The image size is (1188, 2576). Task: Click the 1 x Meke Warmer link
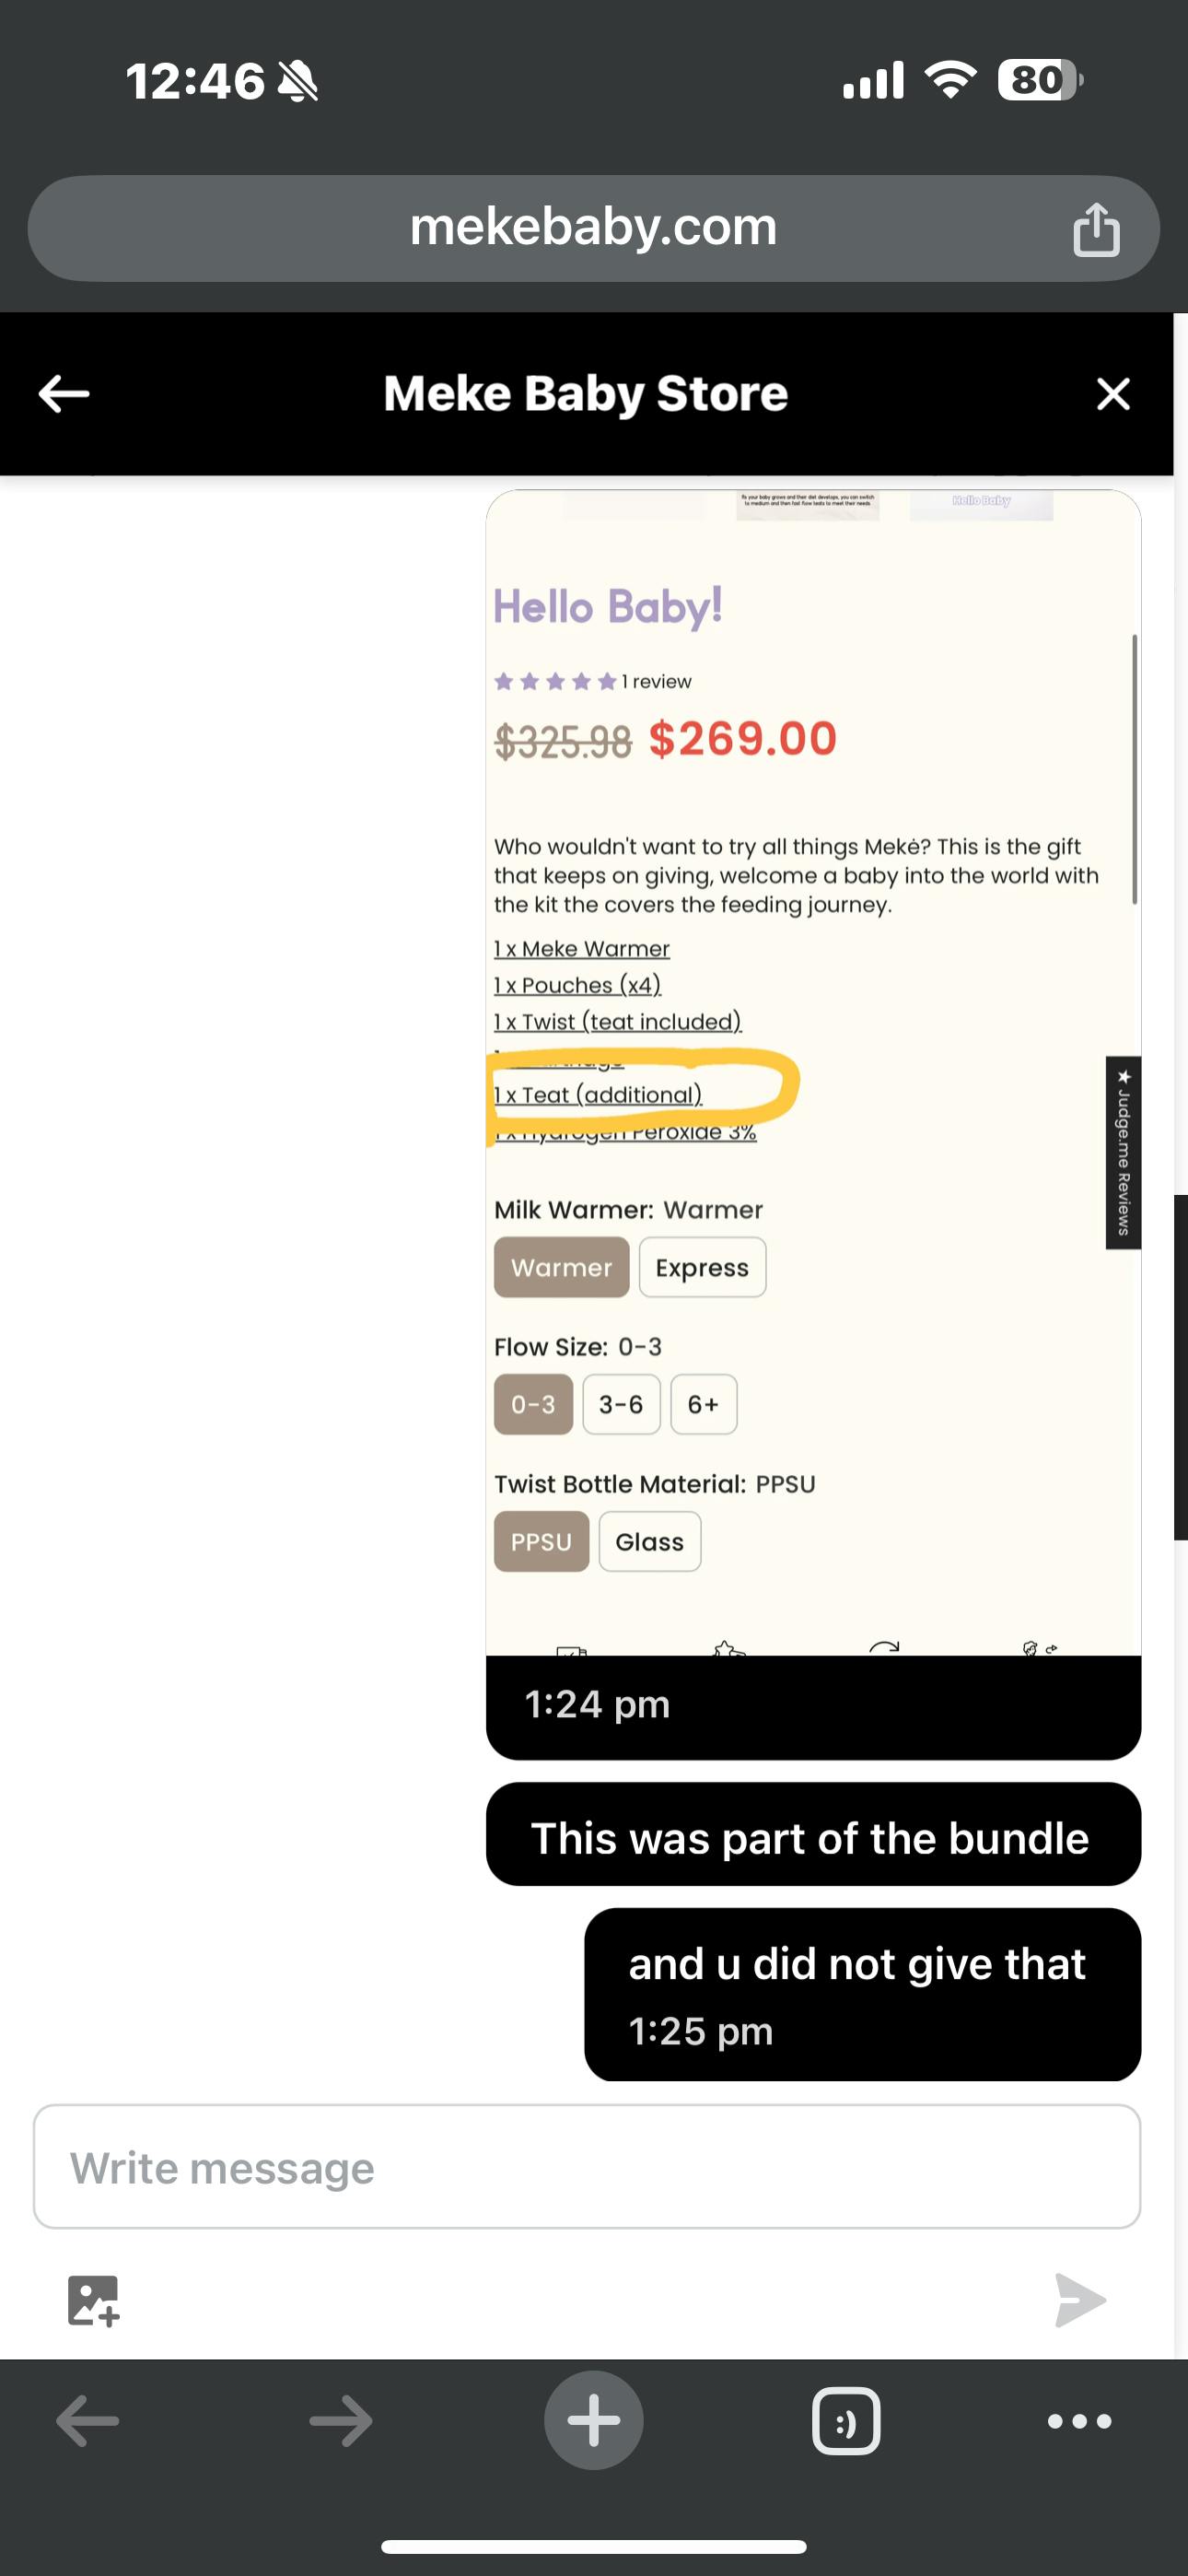tap(582, 948)
